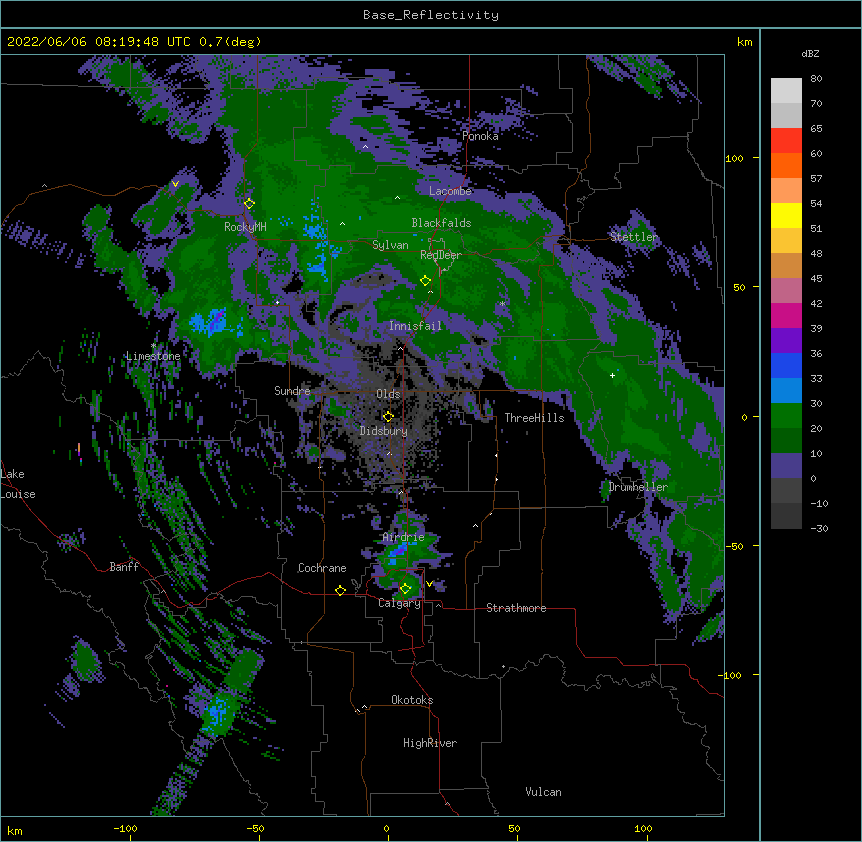Select the bright yellow 51-54 dBZ swatch

click(x=786, y=216)
